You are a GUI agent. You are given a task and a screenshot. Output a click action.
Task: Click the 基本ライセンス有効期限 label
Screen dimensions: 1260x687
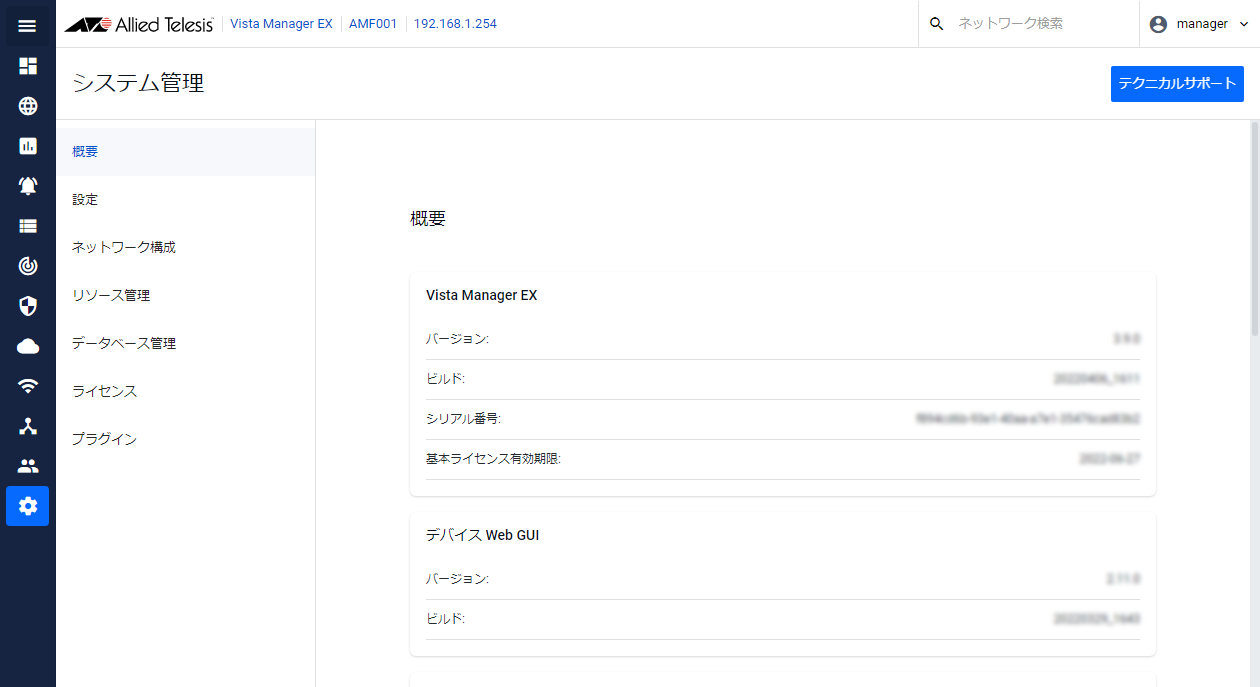pyautogui.click(x=494, y=459)
